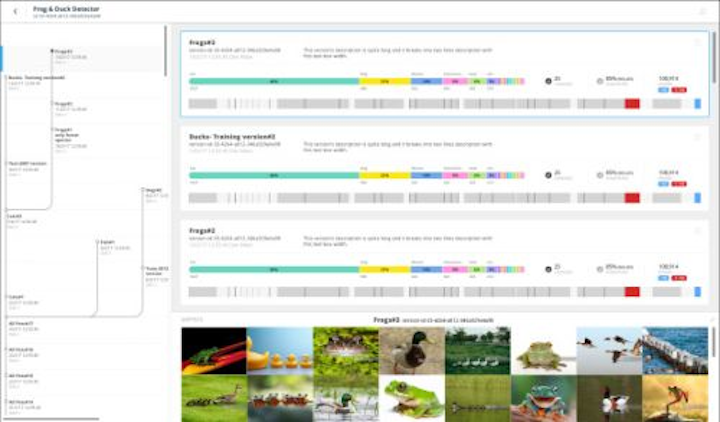Click the dark circle icon on Ducks- Training version#3 card

[548, 175]
